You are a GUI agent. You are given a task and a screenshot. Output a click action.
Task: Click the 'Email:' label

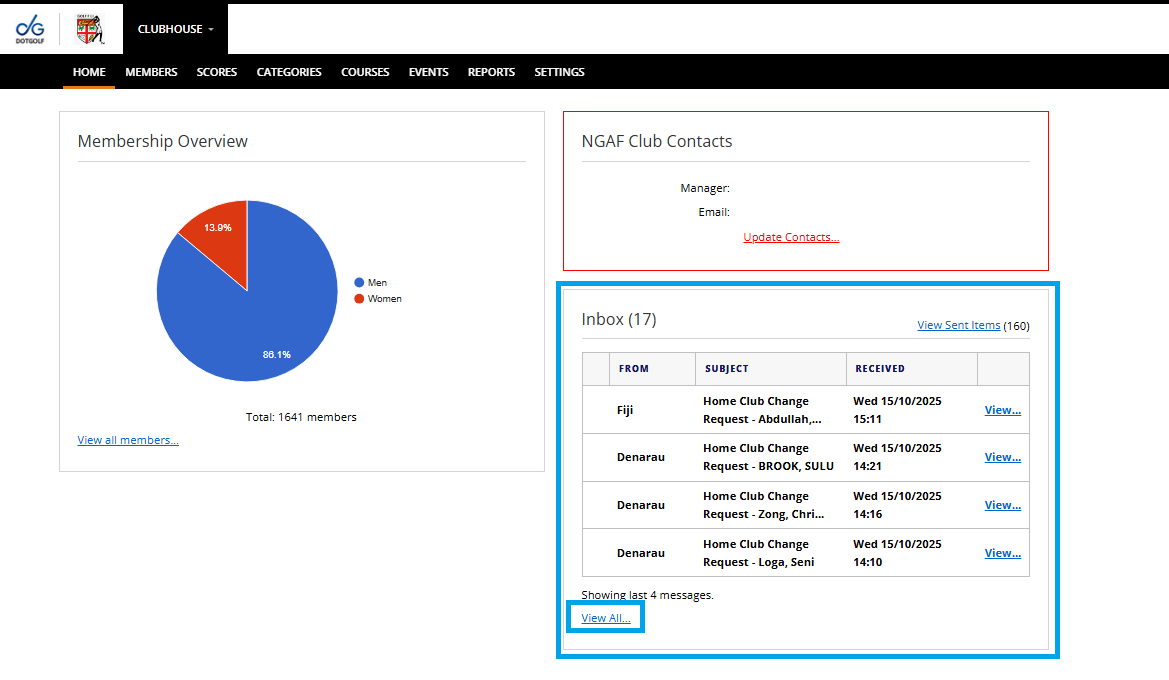[713, 212]
